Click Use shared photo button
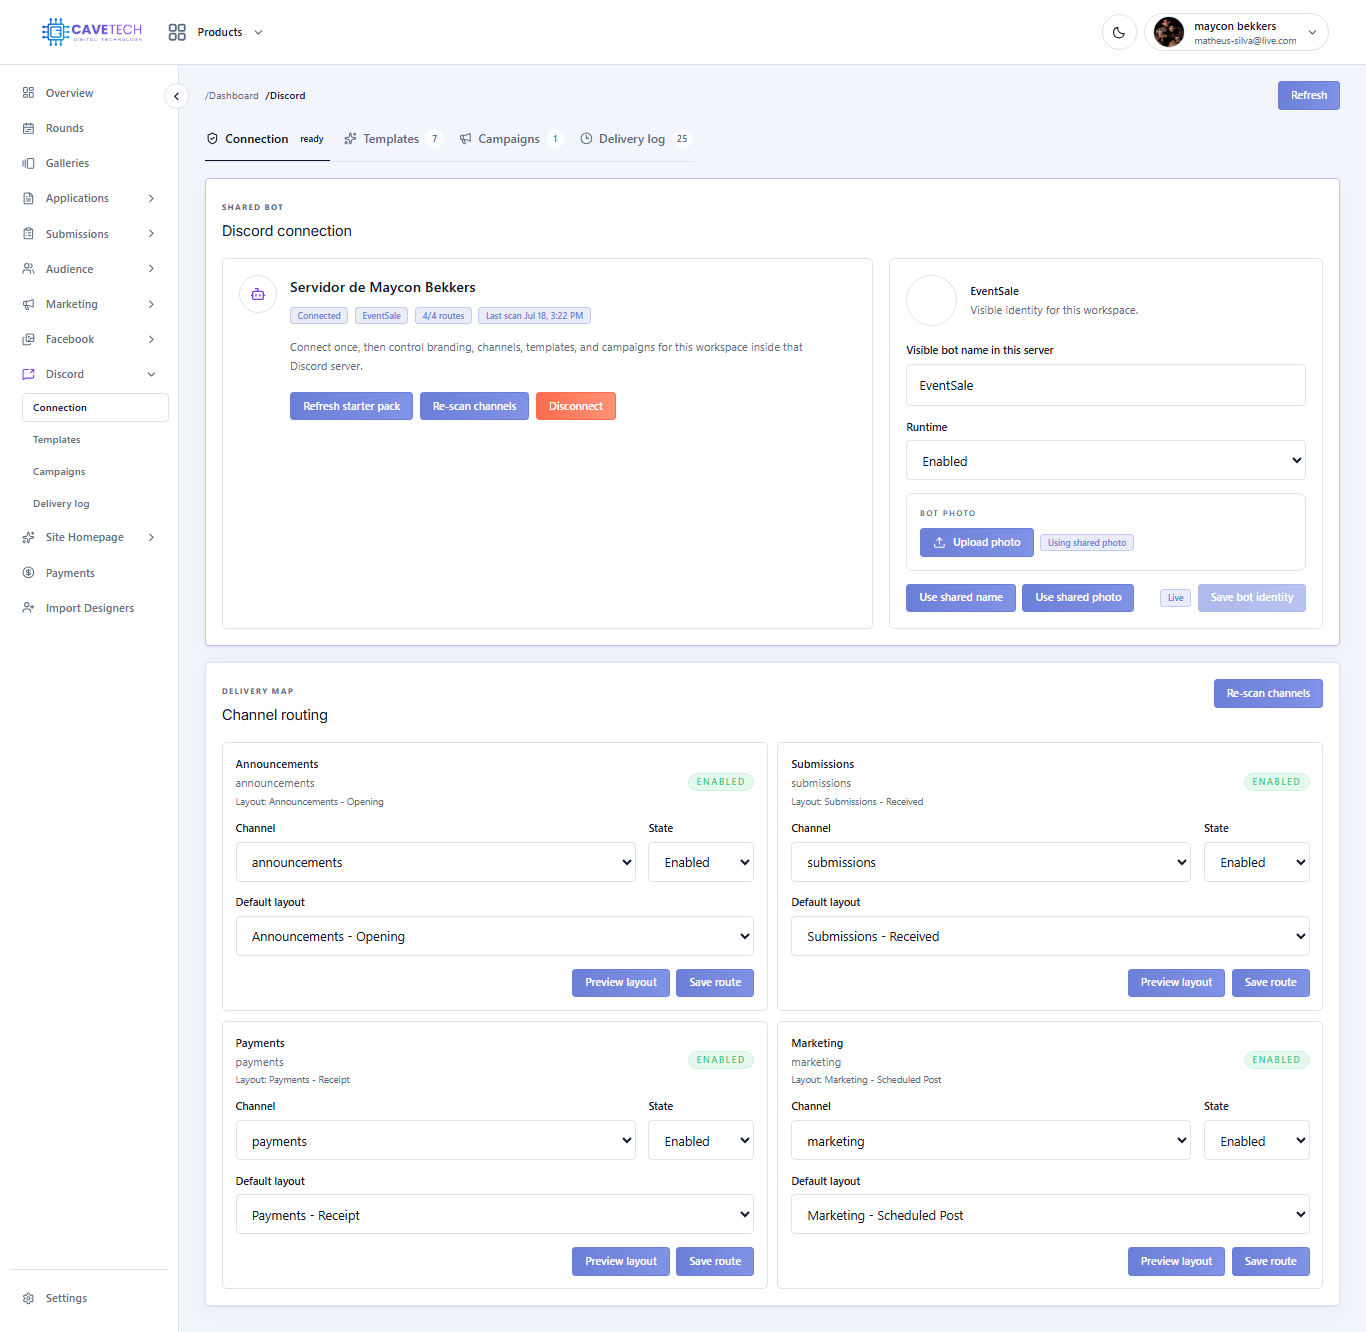The height and width of the screenshot is (1332, 1366). tap(1078, 598)
